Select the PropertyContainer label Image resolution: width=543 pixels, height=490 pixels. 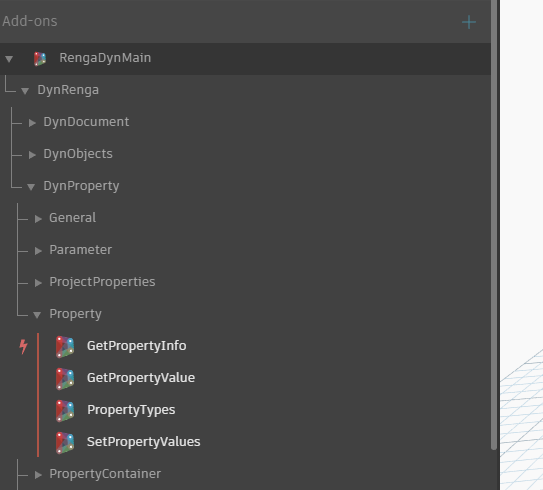tap(105, 474)
